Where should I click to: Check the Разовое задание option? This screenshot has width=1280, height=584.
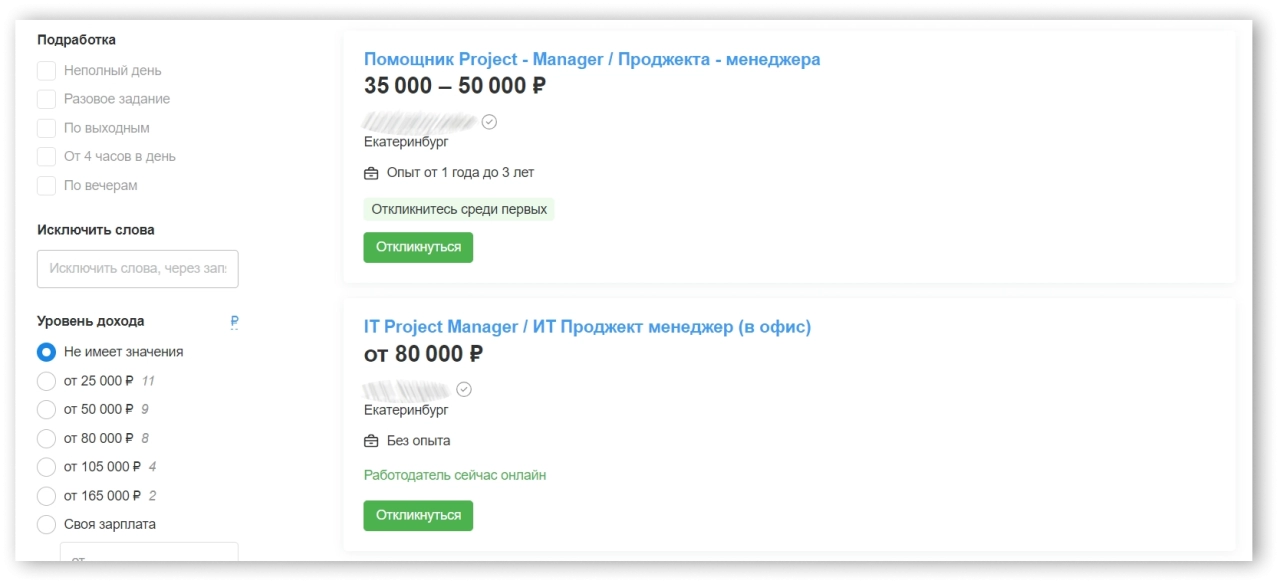pos(46,99)
